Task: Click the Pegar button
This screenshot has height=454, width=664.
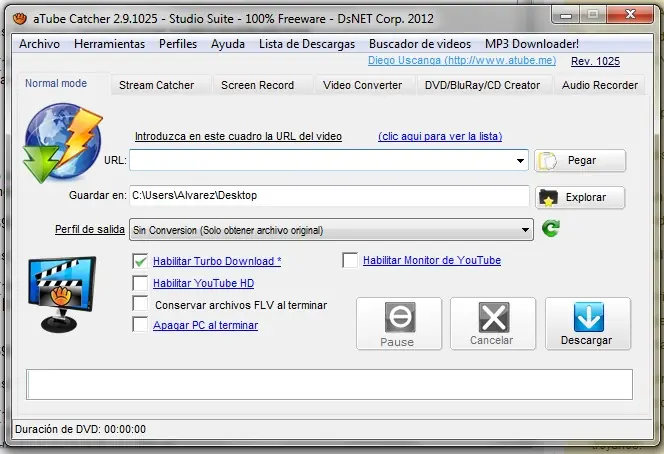Action: 580,161
